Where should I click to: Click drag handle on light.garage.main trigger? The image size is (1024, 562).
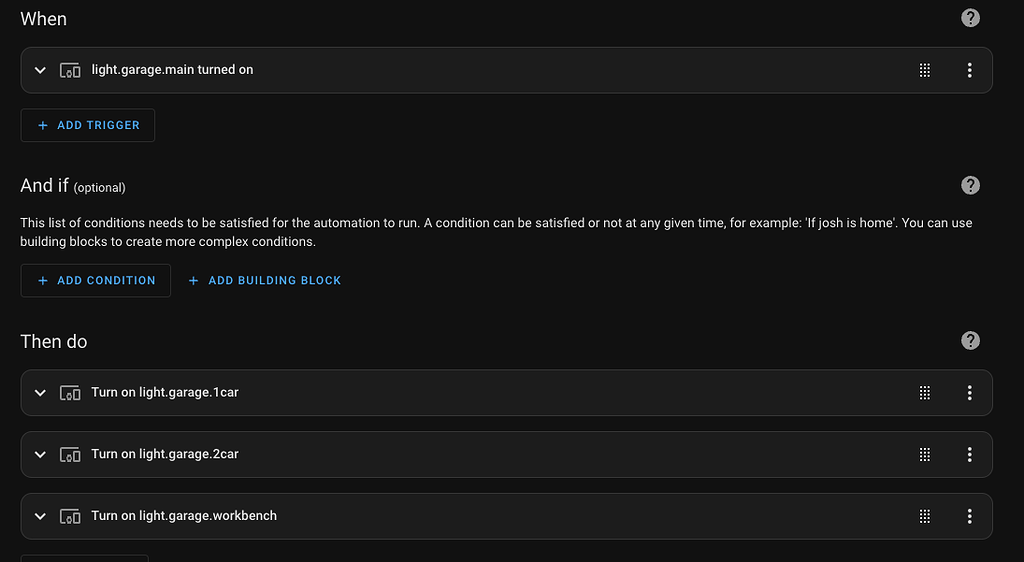(x=924, y=70)
